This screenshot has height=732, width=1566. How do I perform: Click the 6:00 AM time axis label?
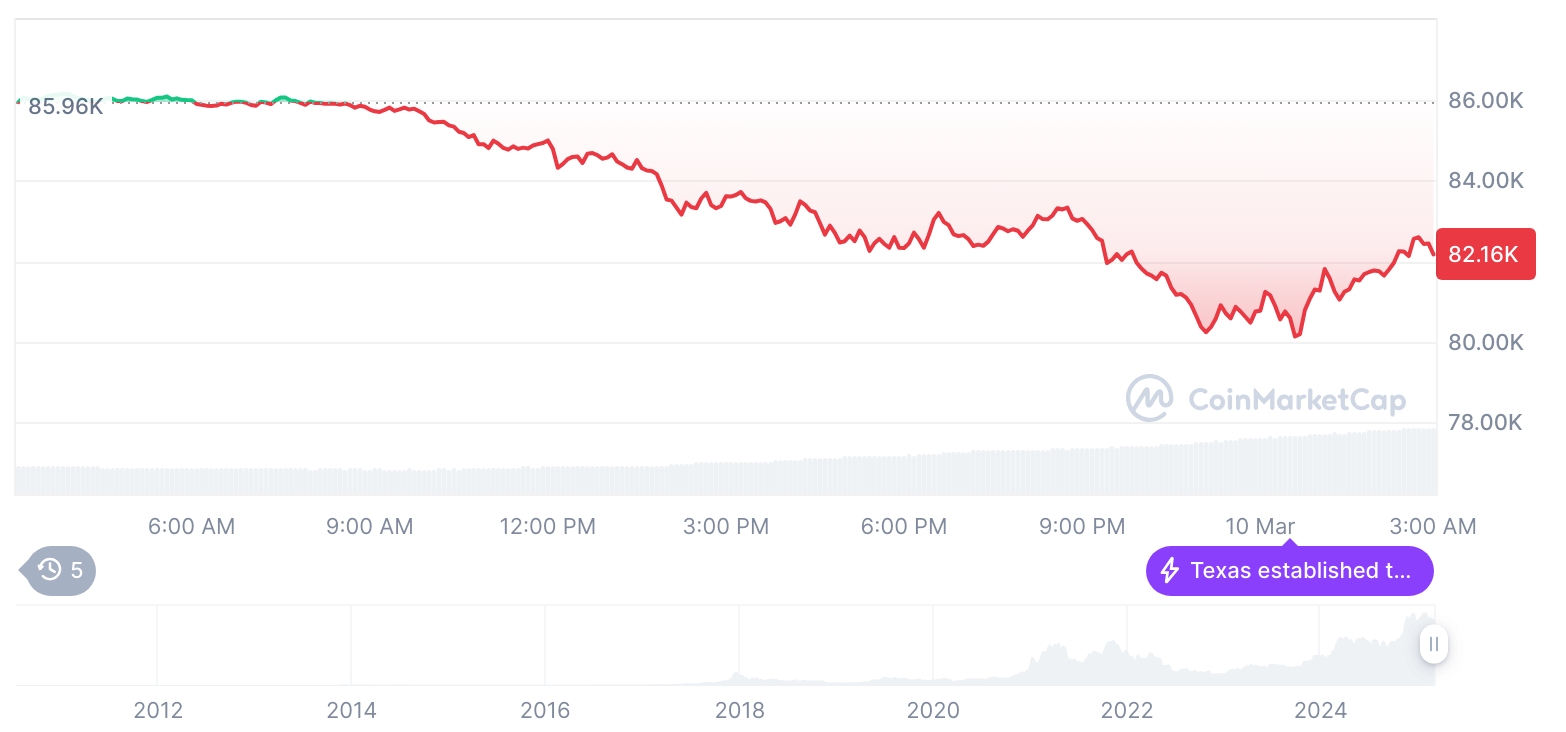(x=191, y=526)
